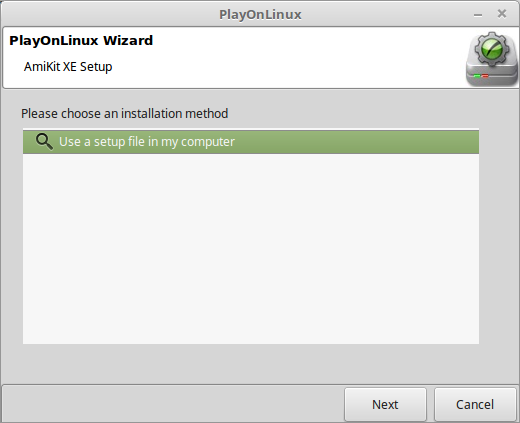Image resolution: width=520 pixels, height=423 pixels.
Task: Click the green gear on the drive icon
Action: [x=492, y=49]
